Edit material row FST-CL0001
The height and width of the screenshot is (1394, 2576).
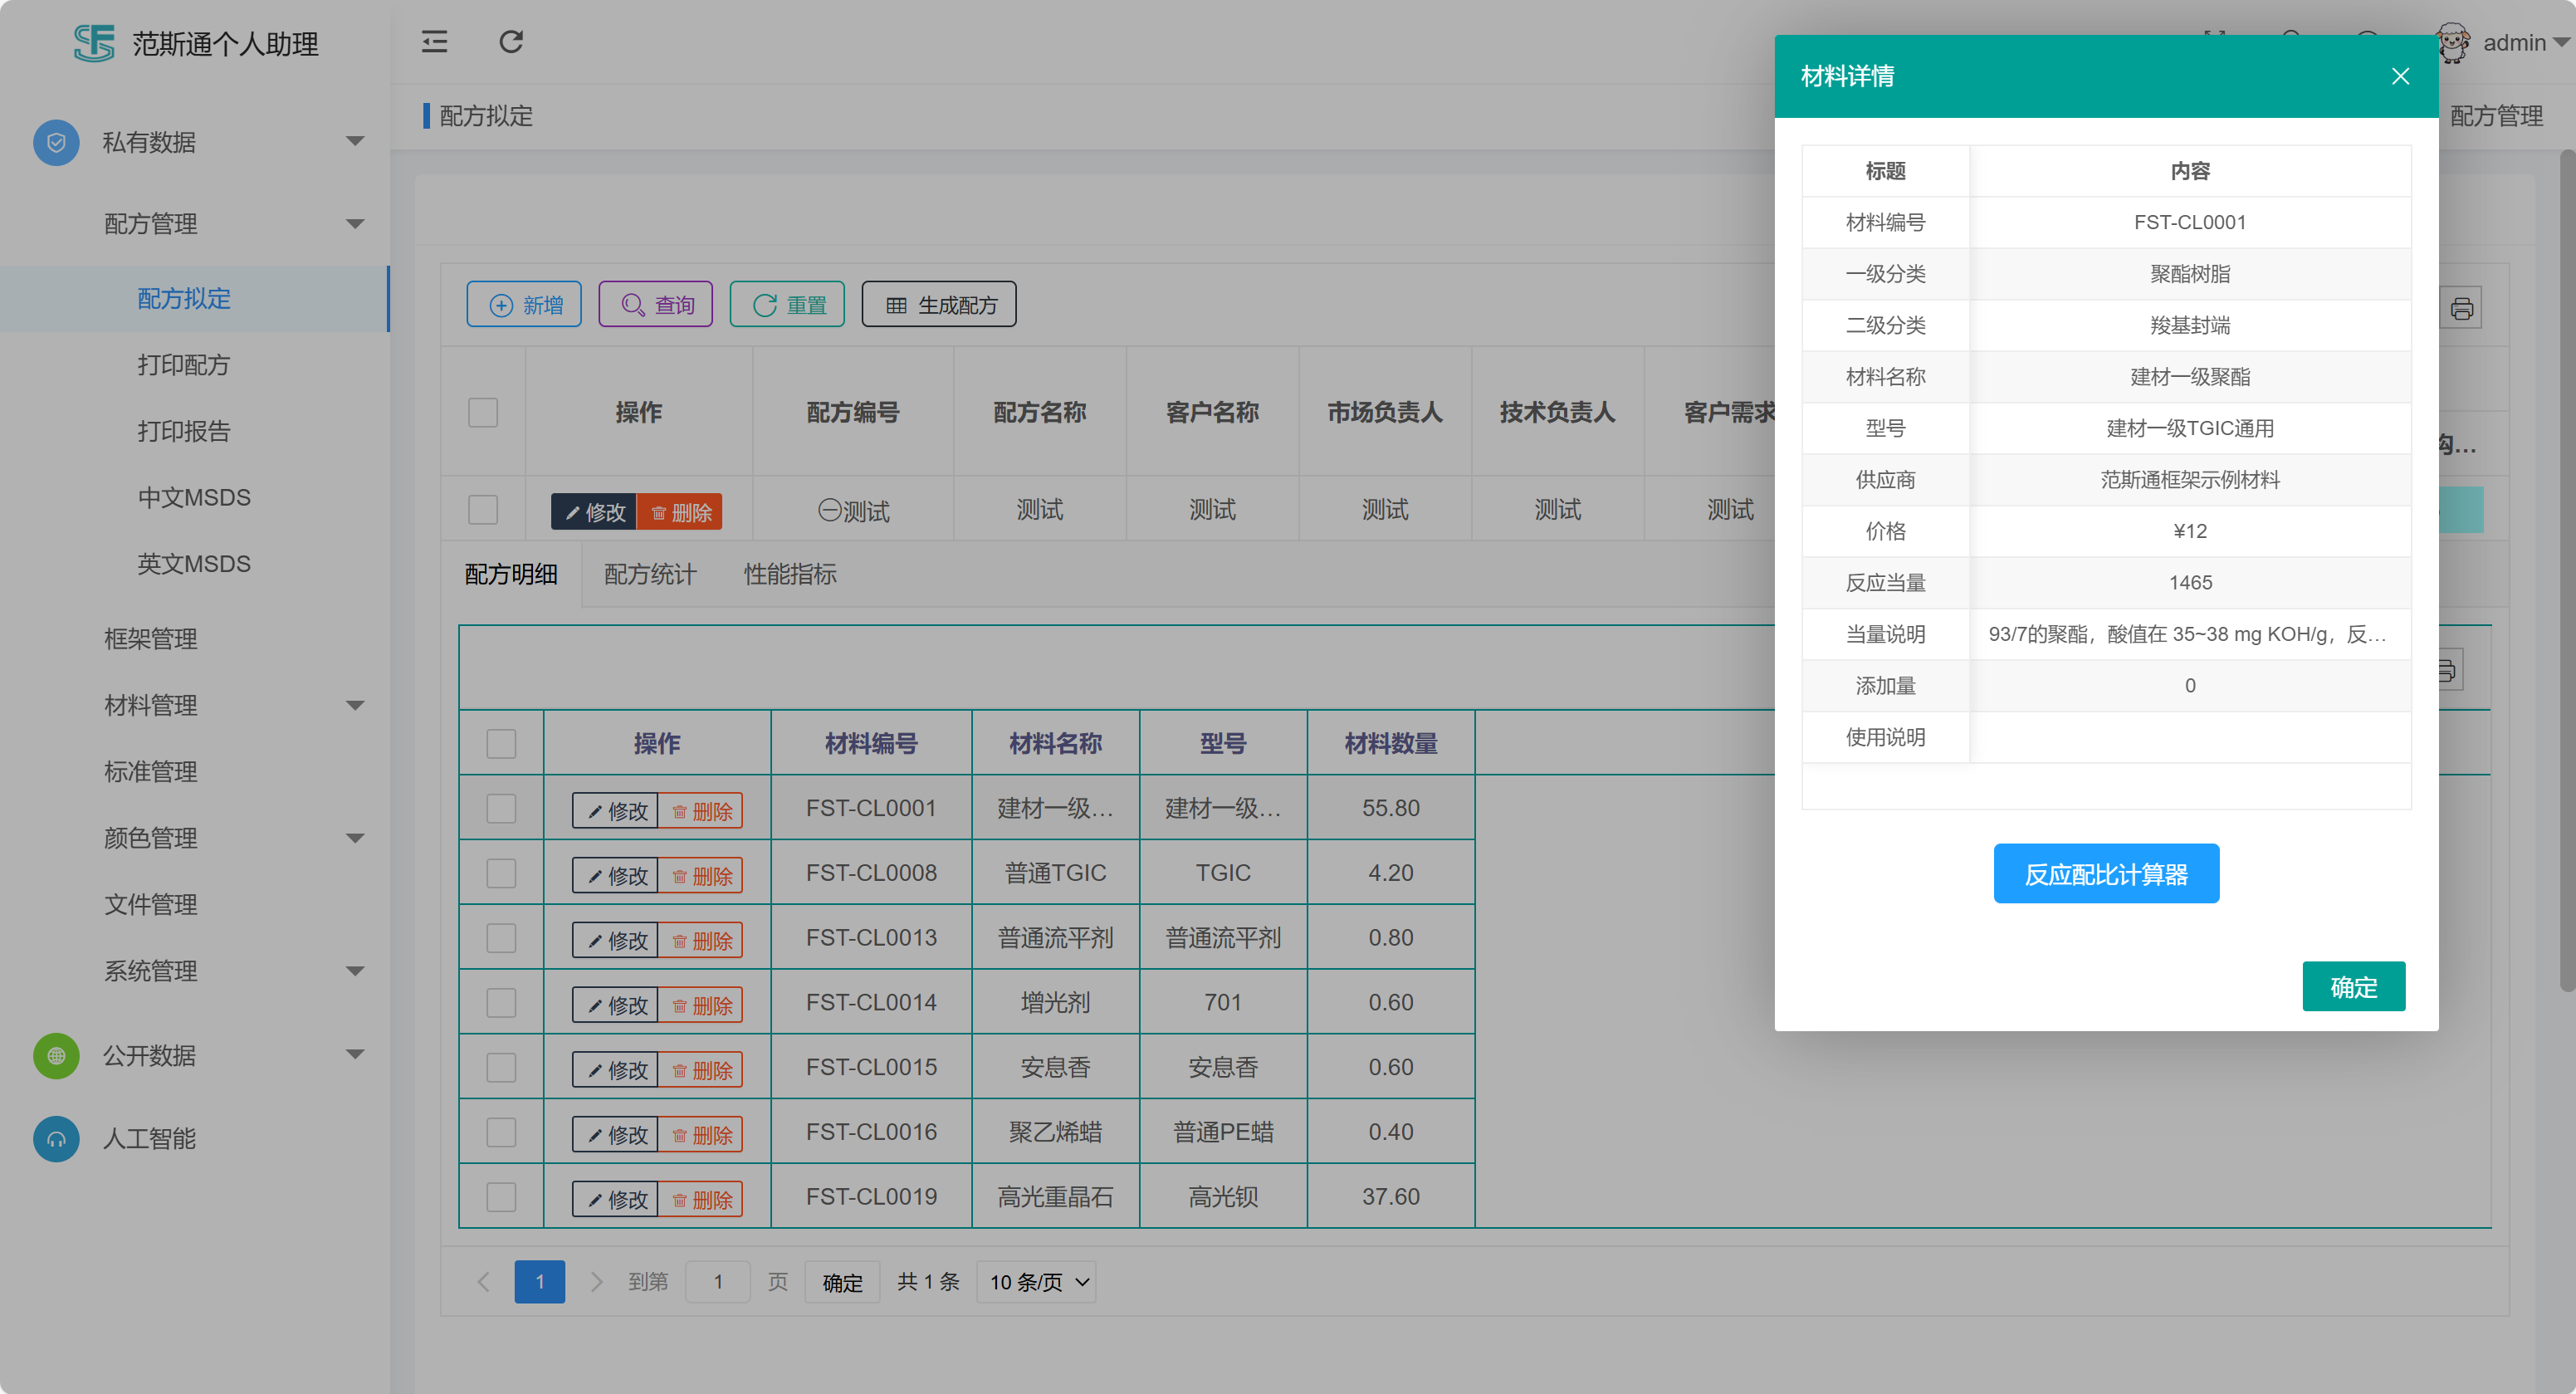click(x=616, y=811)
